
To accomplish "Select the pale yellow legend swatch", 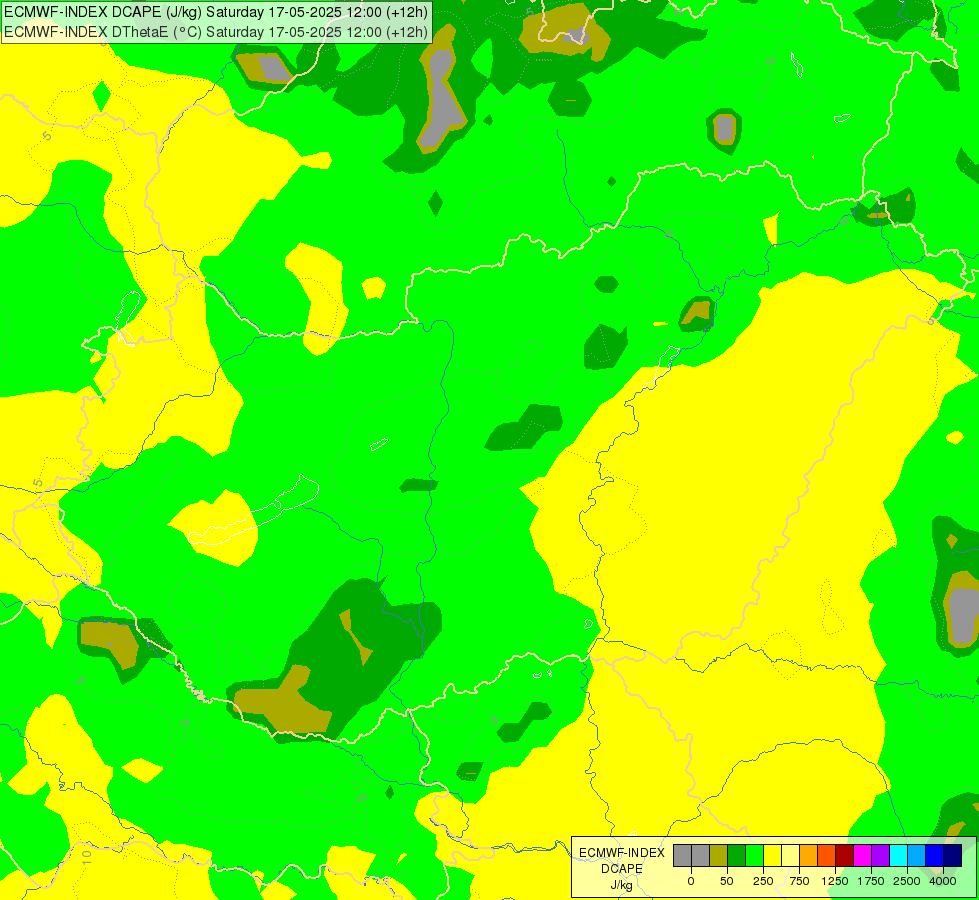I will [x=790, y=856].
